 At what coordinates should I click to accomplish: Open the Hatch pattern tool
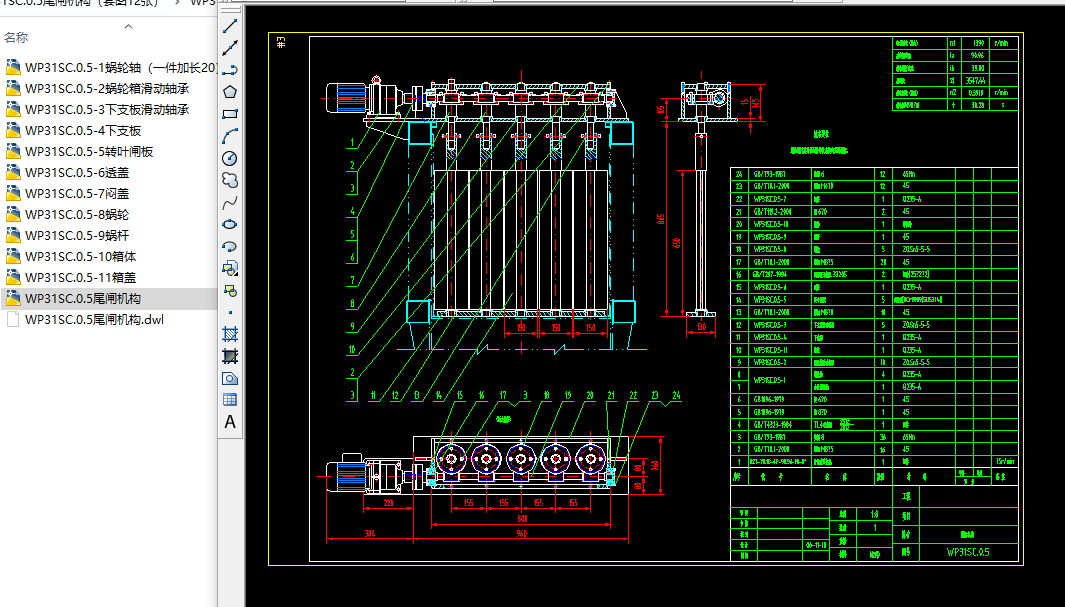(x=229, y=333)
